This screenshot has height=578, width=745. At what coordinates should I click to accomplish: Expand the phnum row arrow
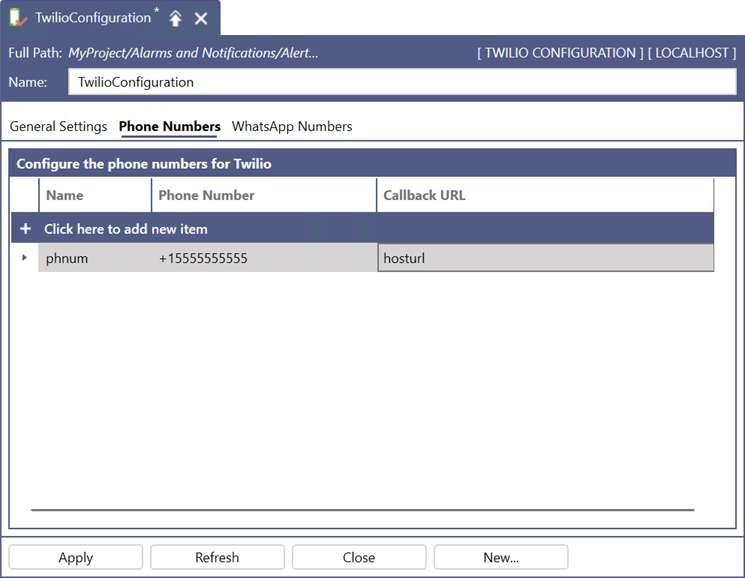[25, 258]
